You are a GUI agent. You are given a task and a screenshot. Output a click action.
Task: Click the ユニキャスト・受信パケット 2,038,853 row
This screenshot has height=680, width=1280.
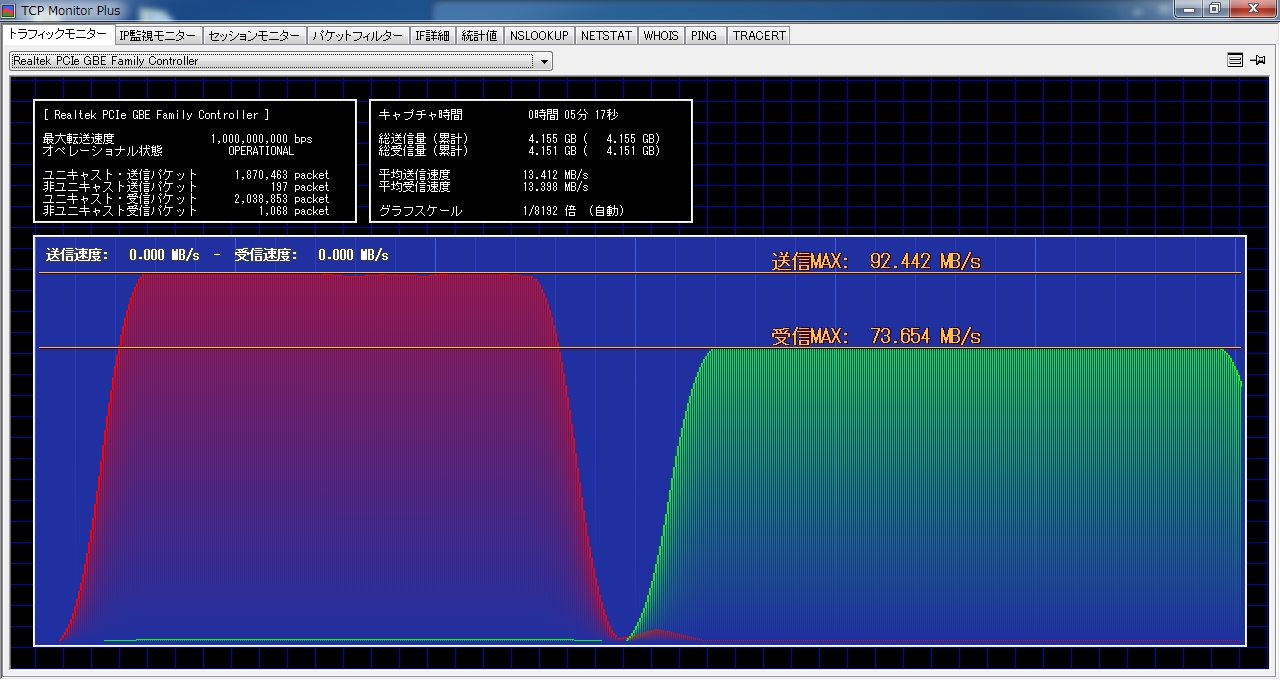coord(186,199)
